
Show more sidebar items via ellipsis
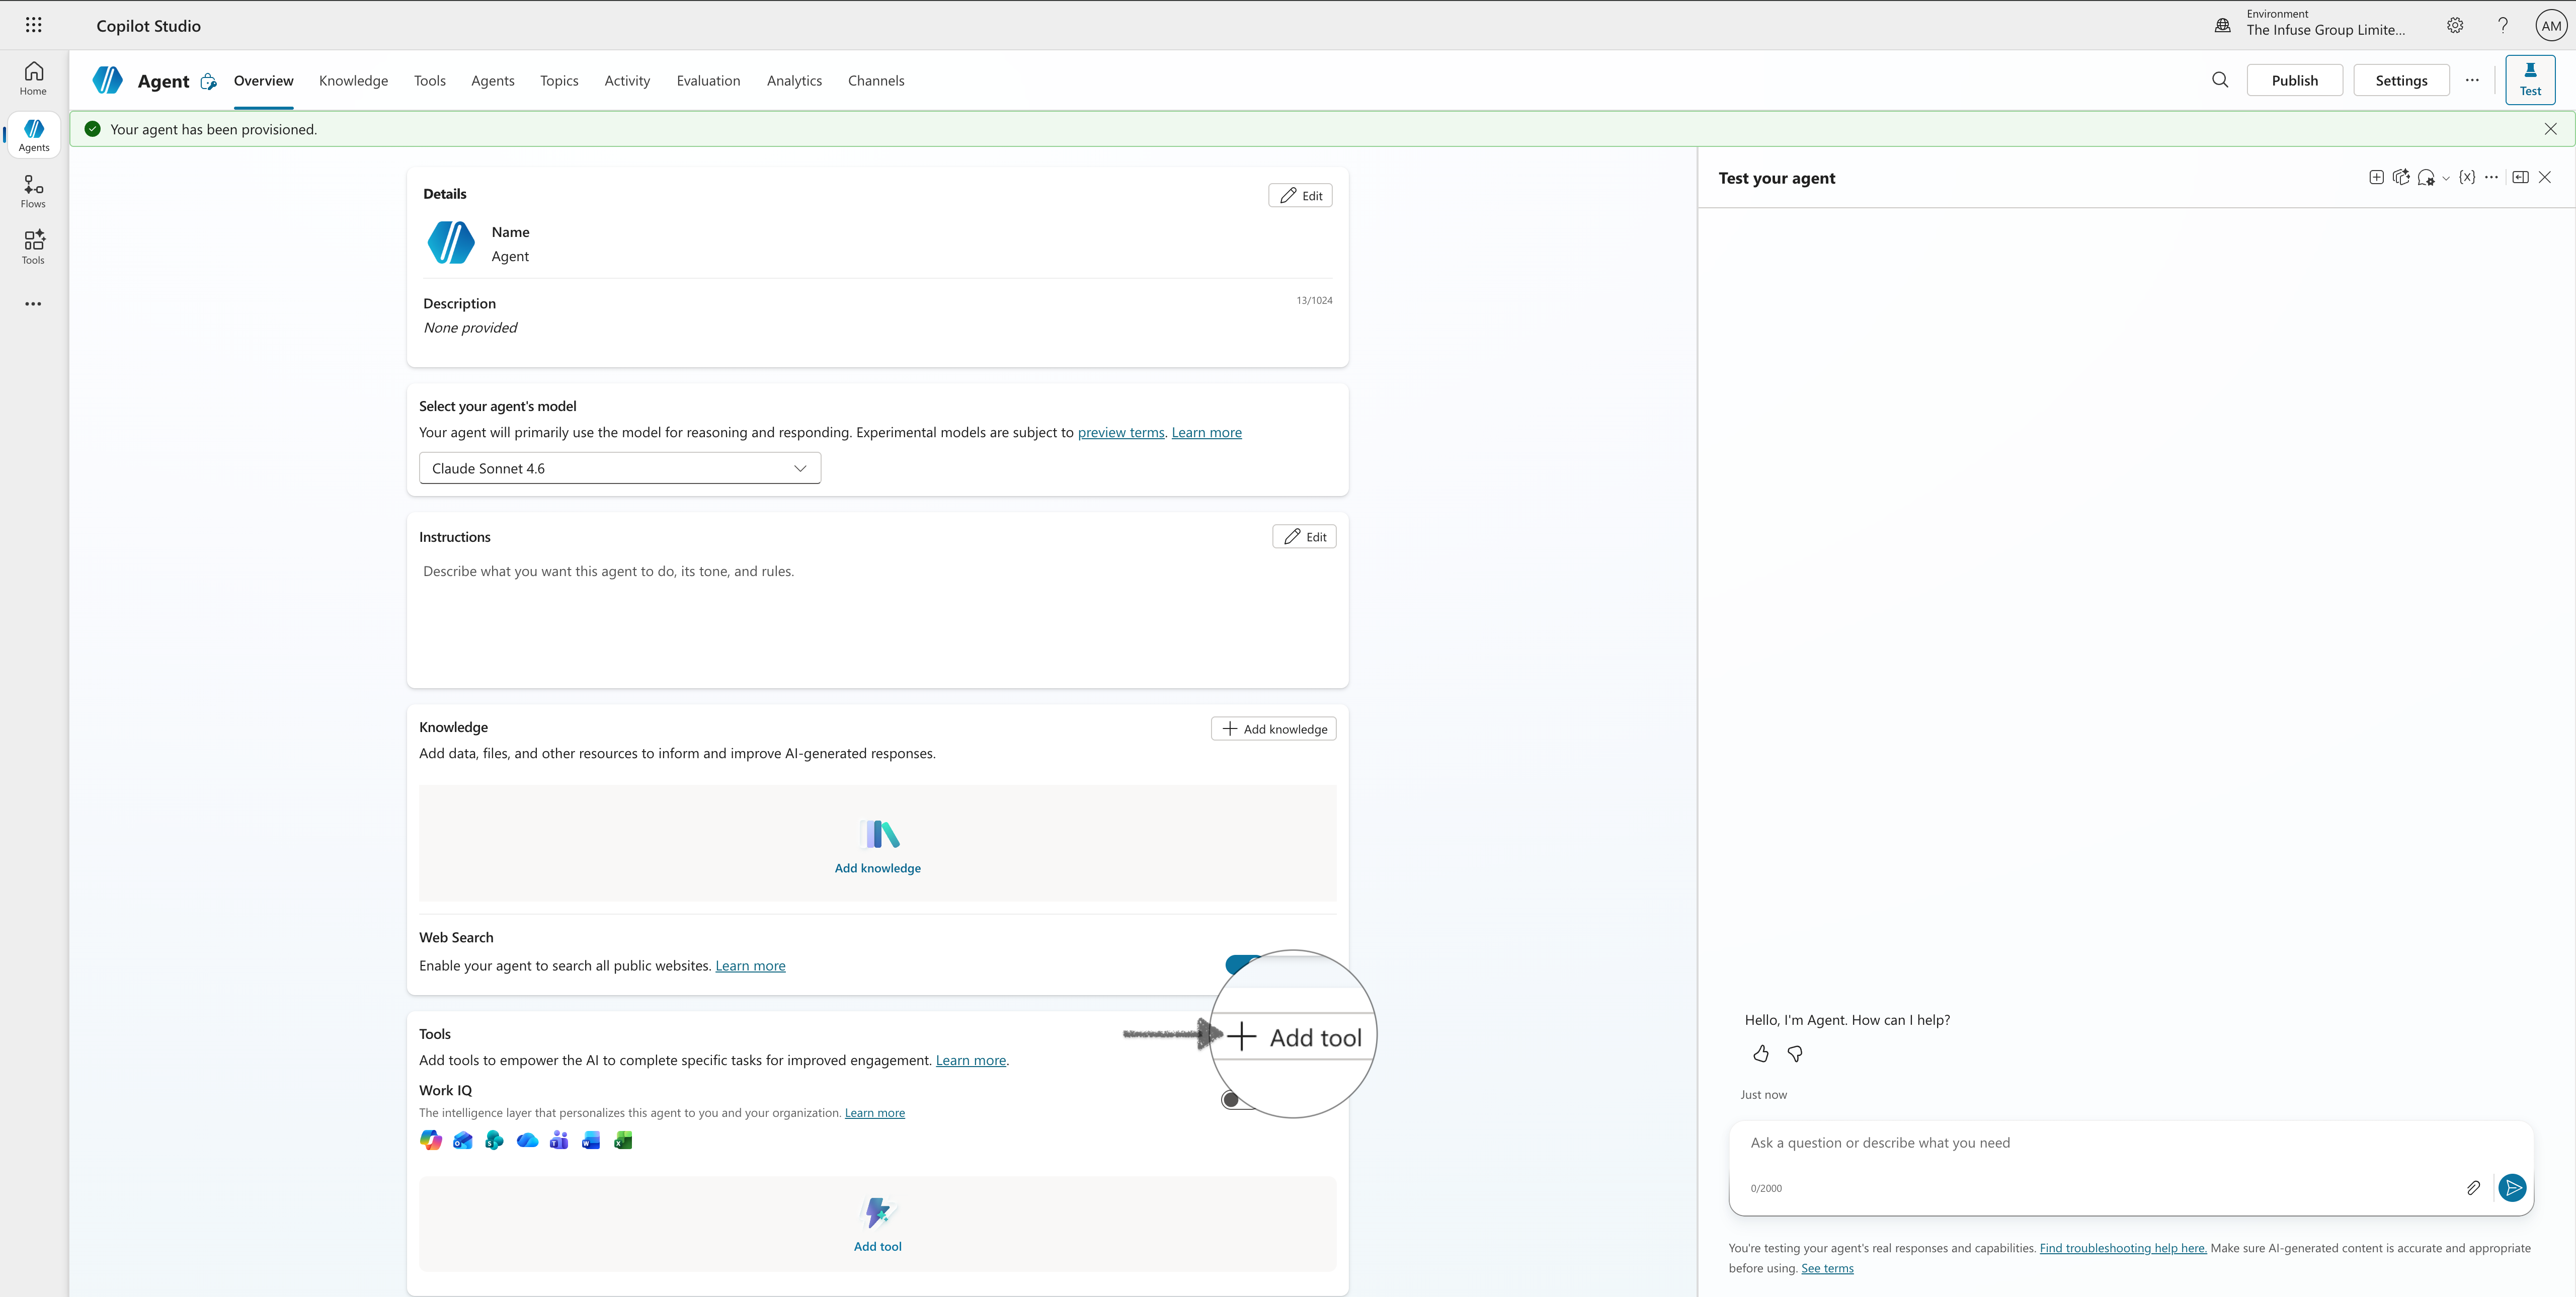tap(33, 304)
